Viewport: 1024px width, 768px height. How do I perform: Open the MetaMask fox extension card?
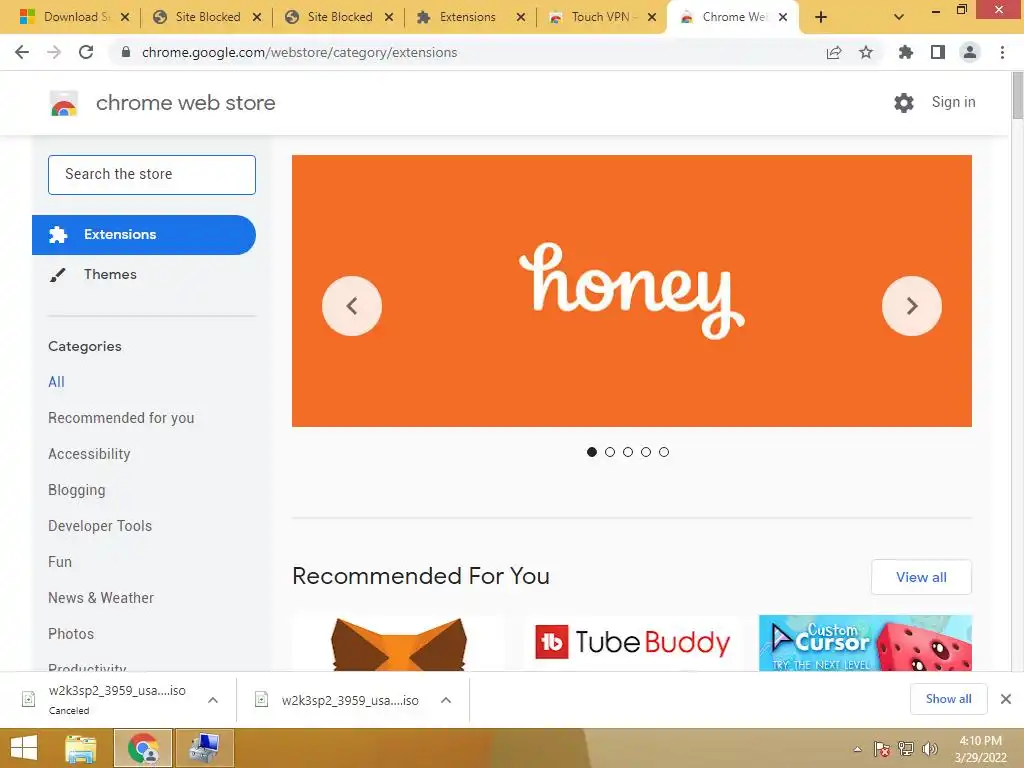(398, 643)
